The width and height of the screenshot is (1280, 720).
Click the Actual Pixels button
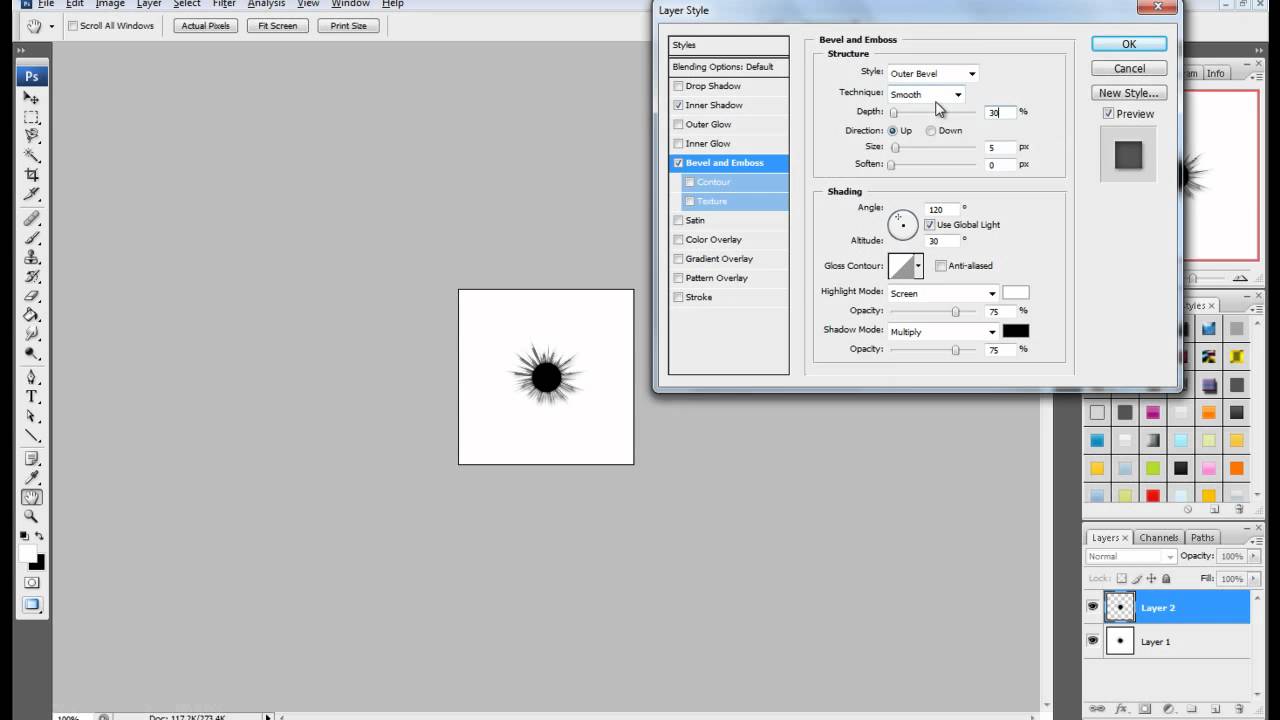tap(206, 26)
